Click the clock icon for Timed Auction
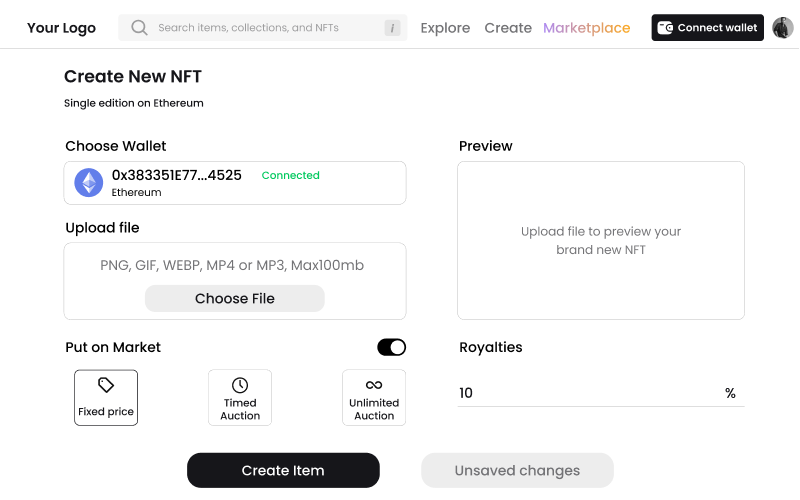Screen dimensions: 800x500 coord(240,385)
